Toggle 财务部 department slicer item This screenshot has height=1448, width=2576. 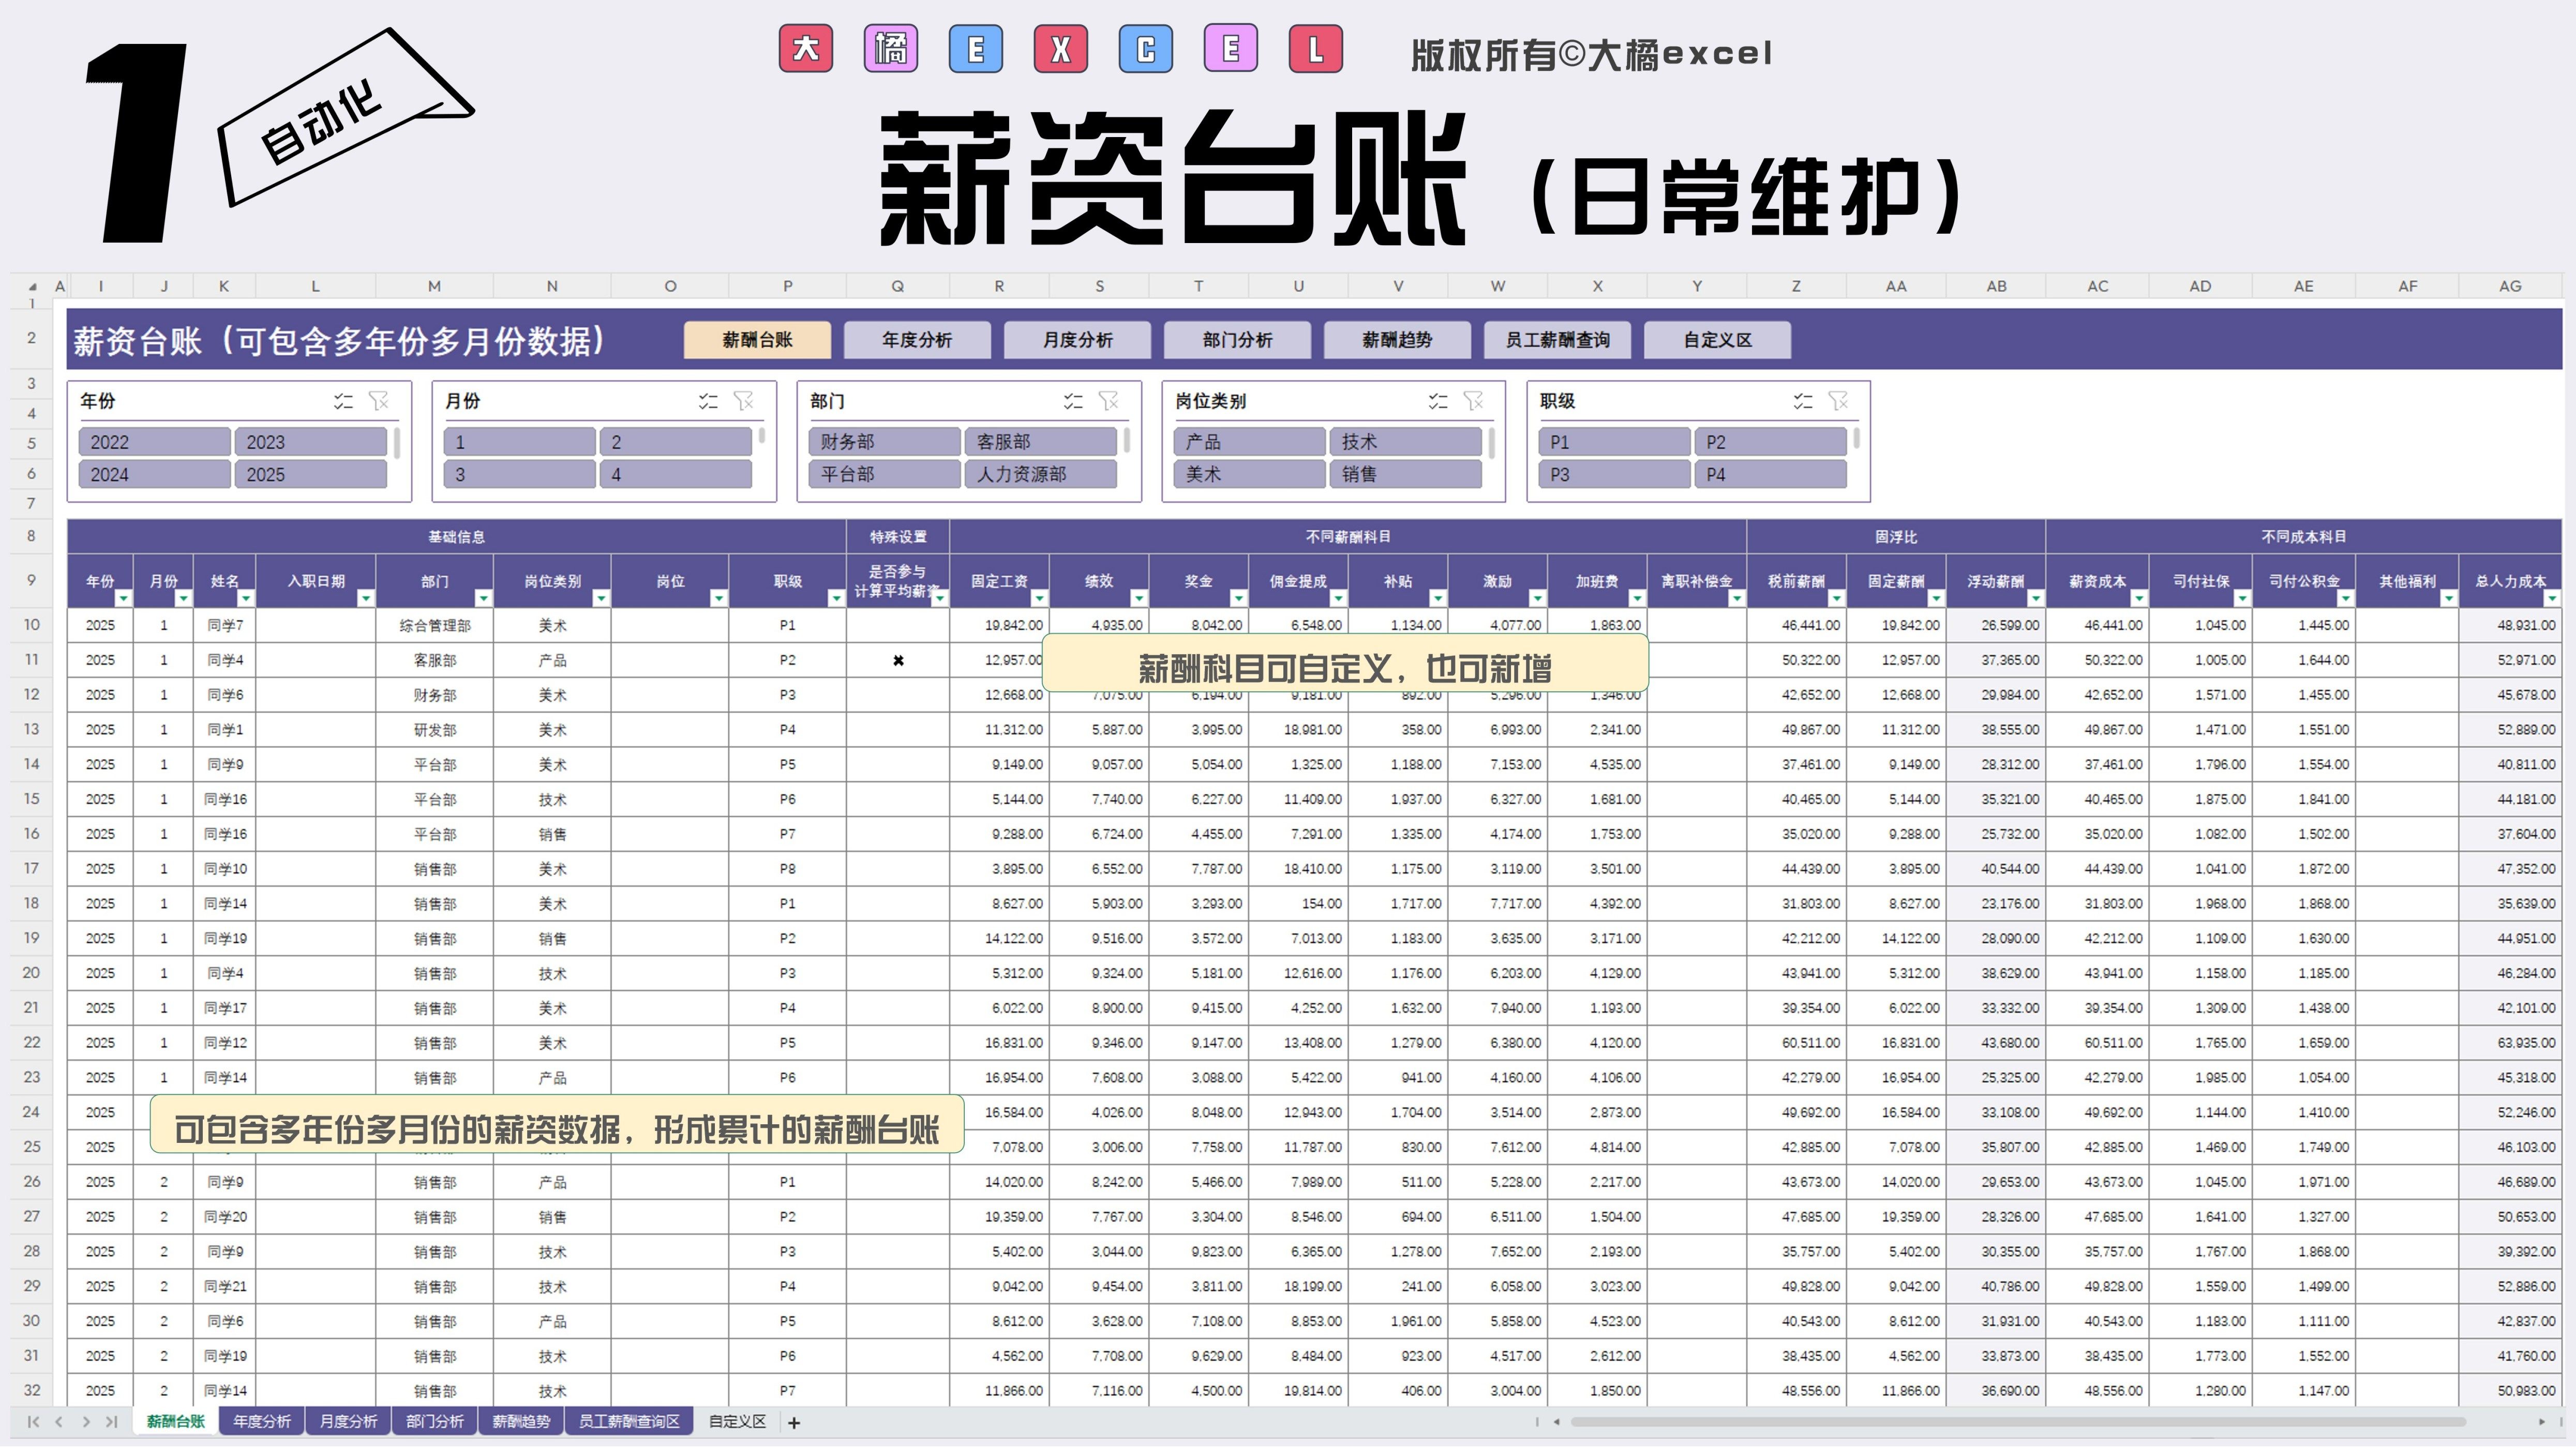(x=884, y=442)
